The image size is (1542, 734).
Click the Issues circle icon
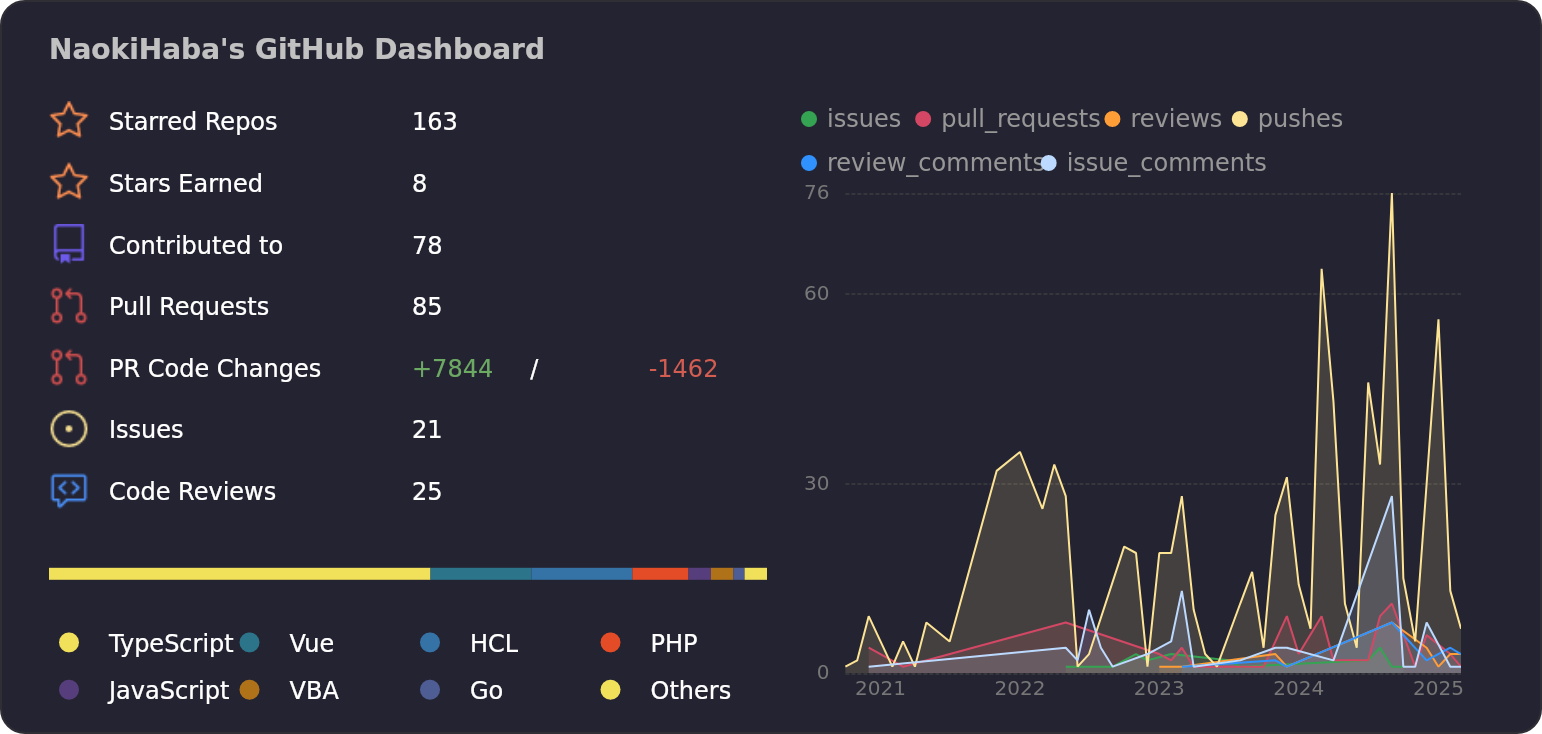pos(69,429)
